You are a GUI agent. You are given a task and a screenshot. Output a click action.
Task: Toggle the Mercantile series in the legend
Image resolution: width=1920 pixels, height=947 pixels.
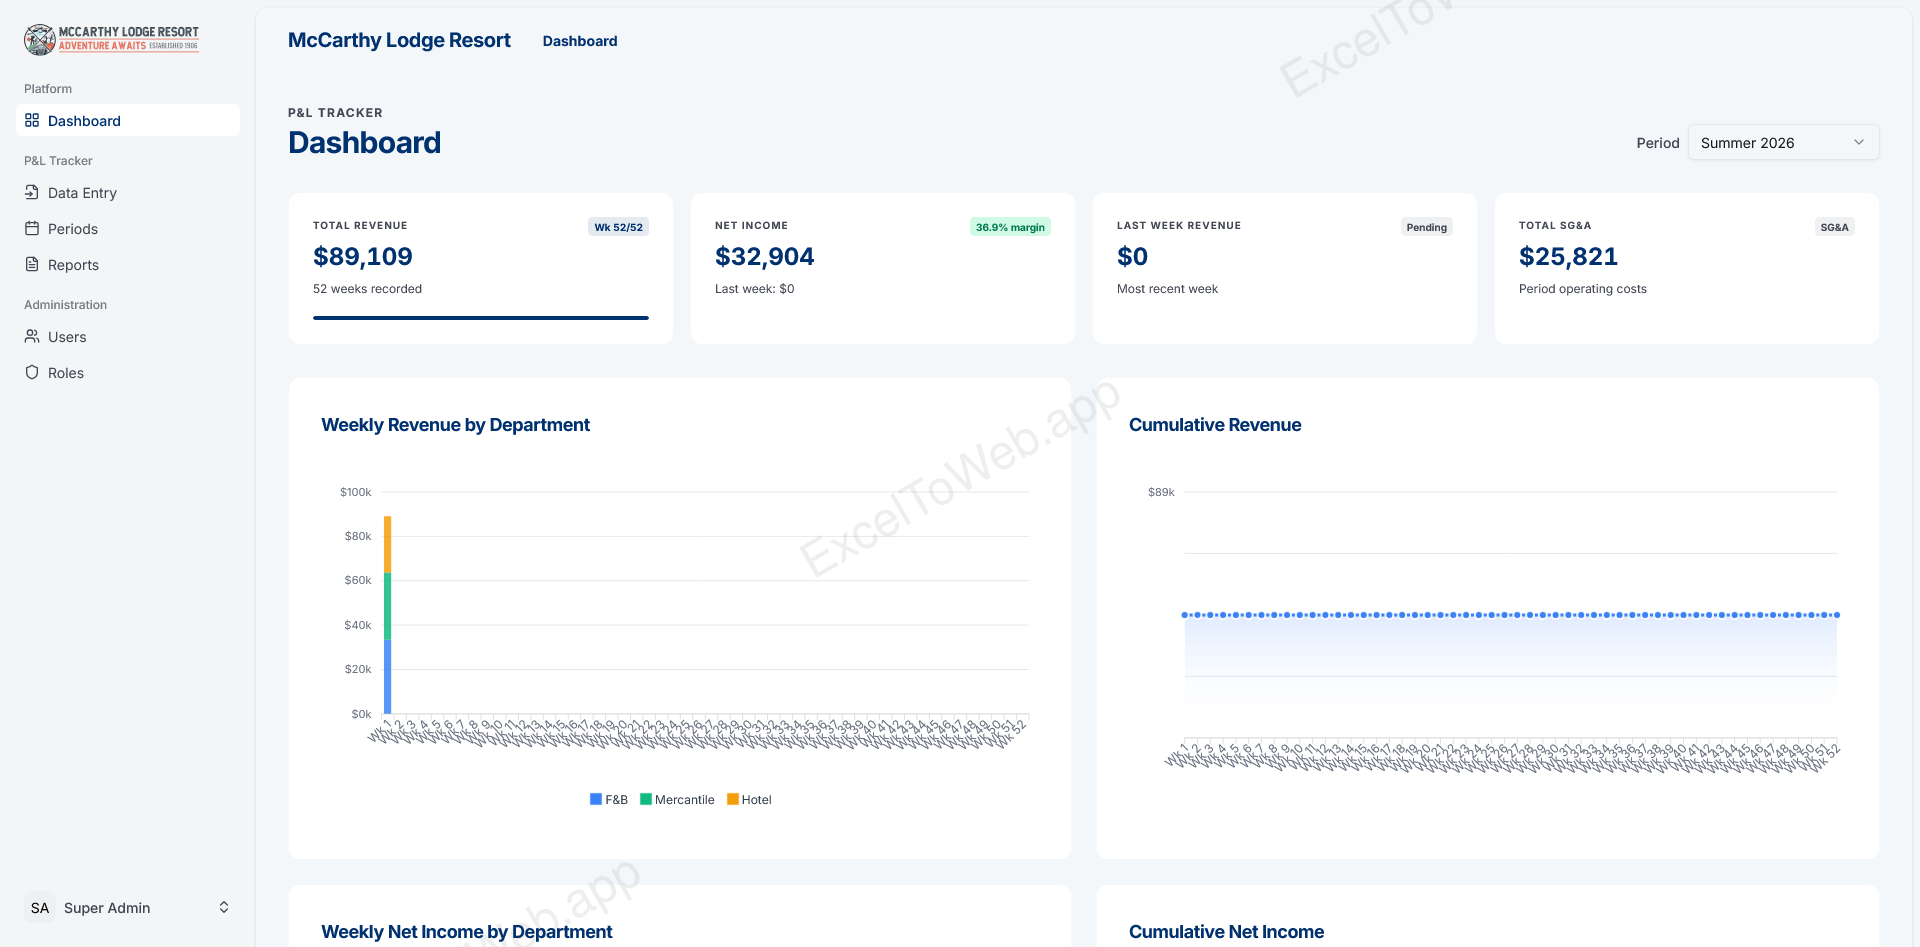coord(678,799)
